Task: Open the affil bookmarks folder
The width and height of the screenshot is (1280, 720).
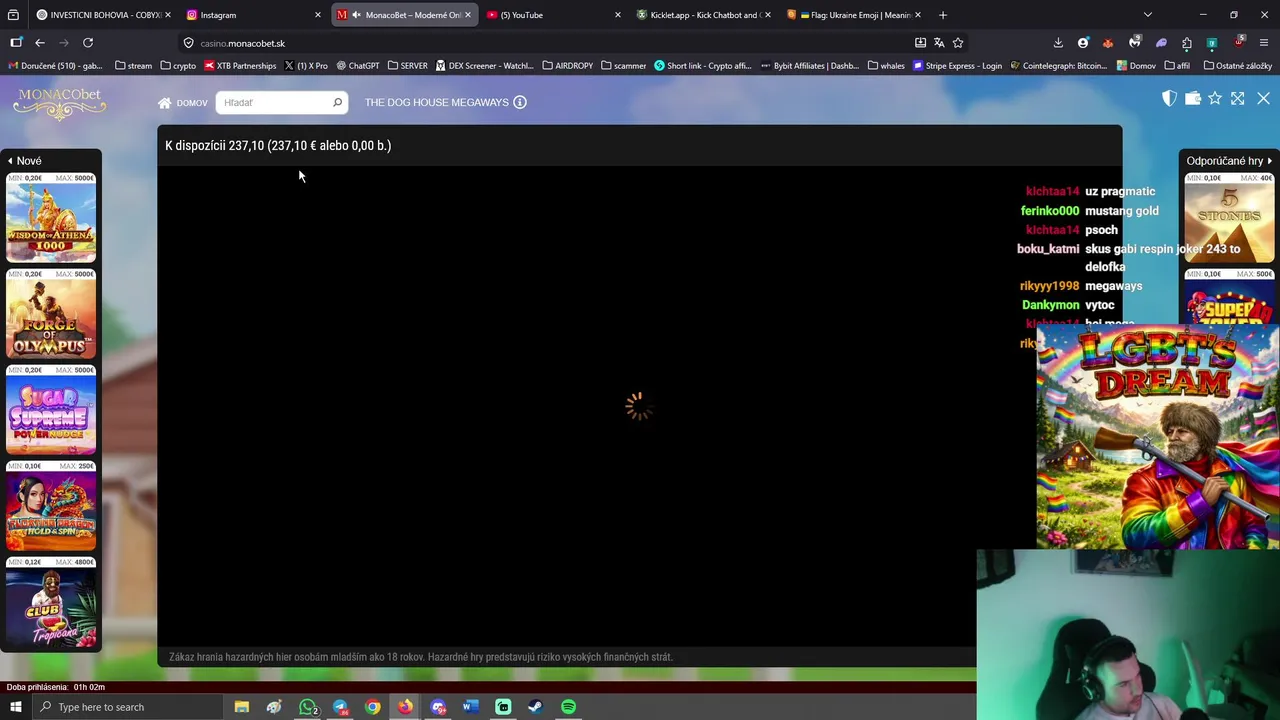Action: coord(1176,66)
